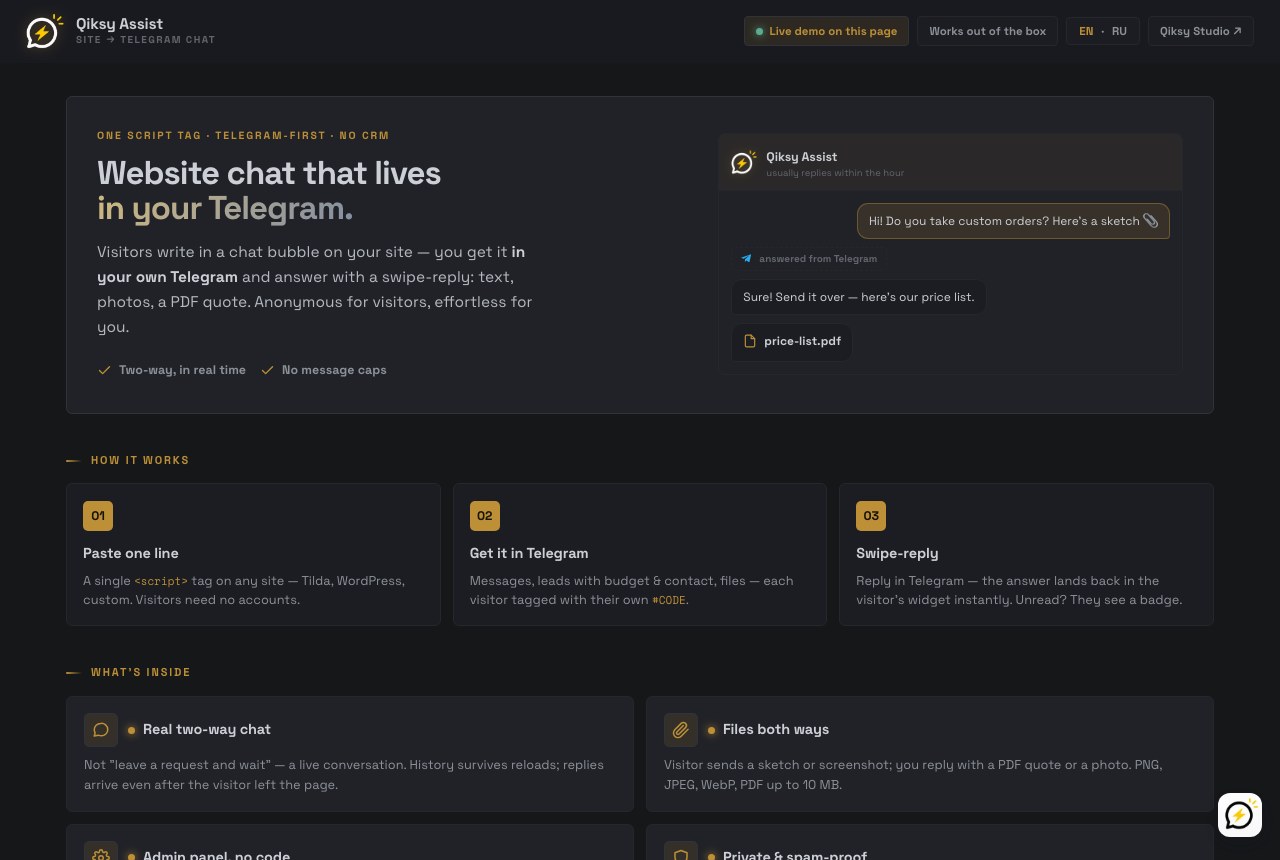1280x860 pixels.
Task: Switch language to RU
Action: tap(1119, 31)
